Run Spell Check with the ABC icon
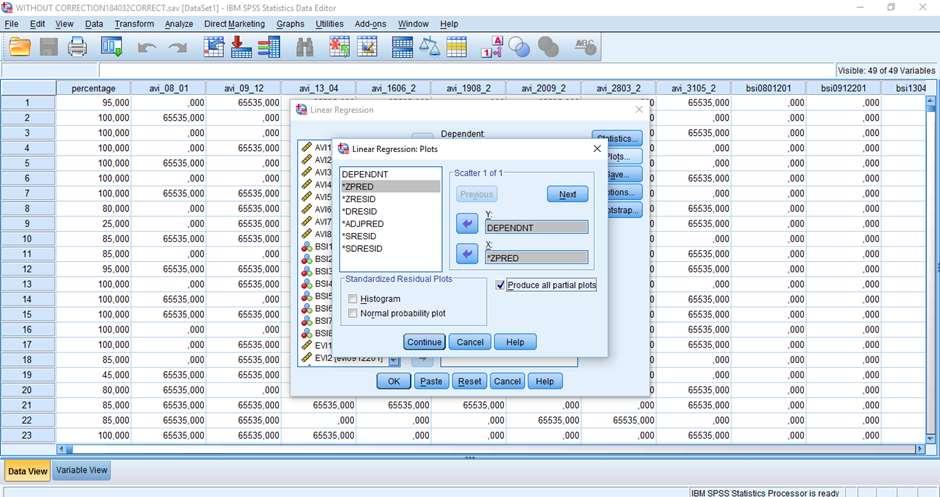Screen dimensions: 940x497 pos(585,47)
